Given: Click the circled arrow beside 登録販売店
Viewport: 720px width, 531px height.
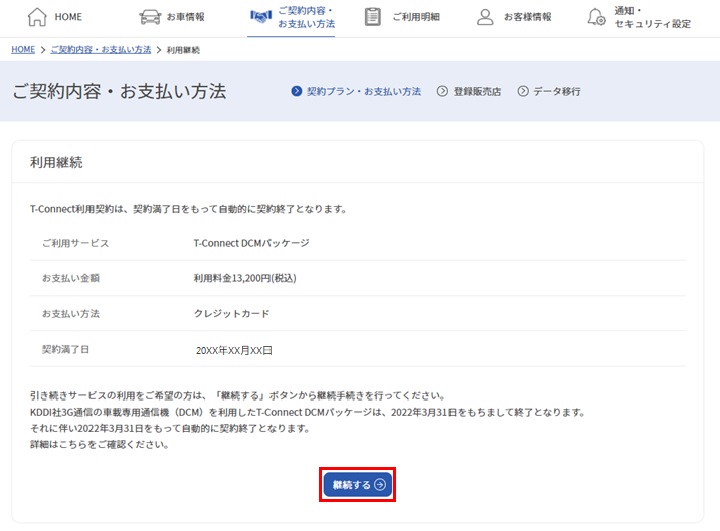Looking at the screenshot, I should tap(442, 91).
